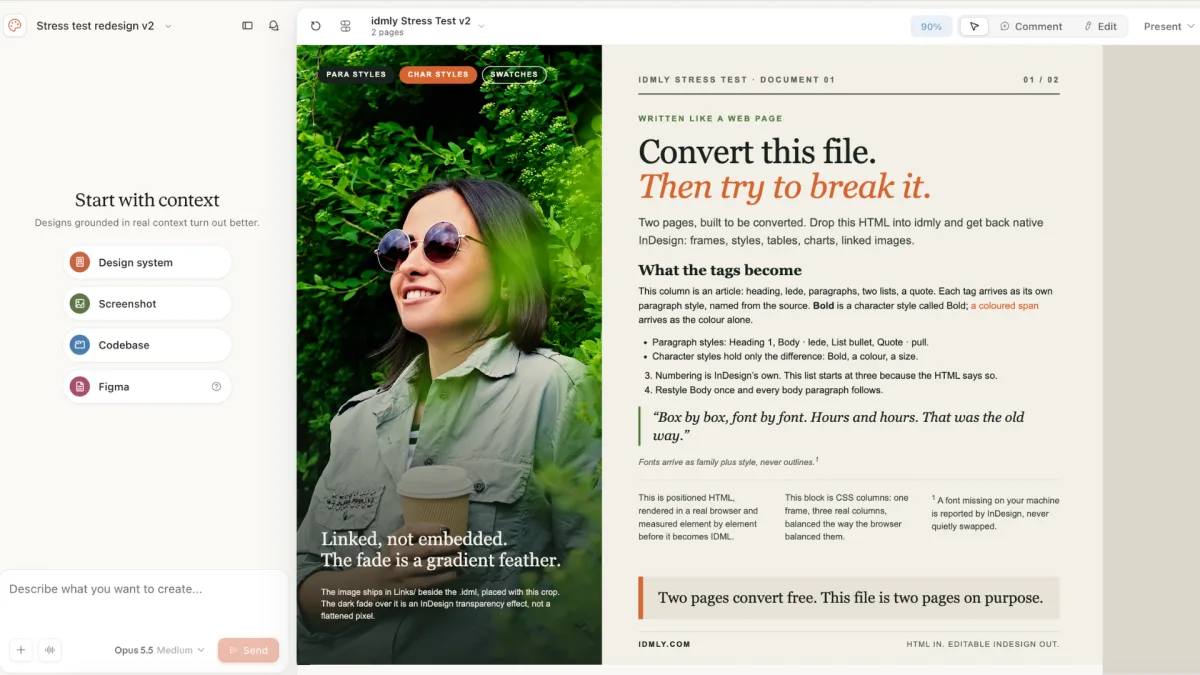This screenshot has width=1200, height=675.
Task: Open the pages overview grid icon
Action: (x=345, y=26)
